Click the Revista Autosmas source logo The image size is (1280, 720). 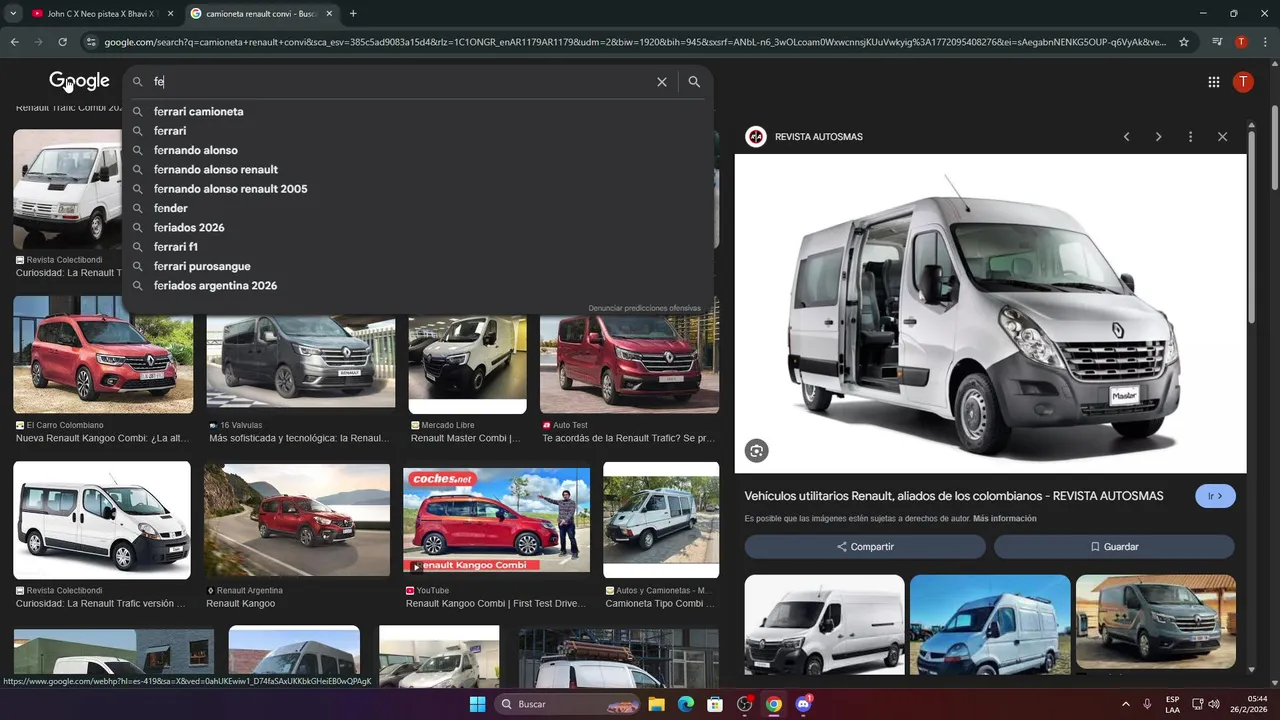coord(756,137)
